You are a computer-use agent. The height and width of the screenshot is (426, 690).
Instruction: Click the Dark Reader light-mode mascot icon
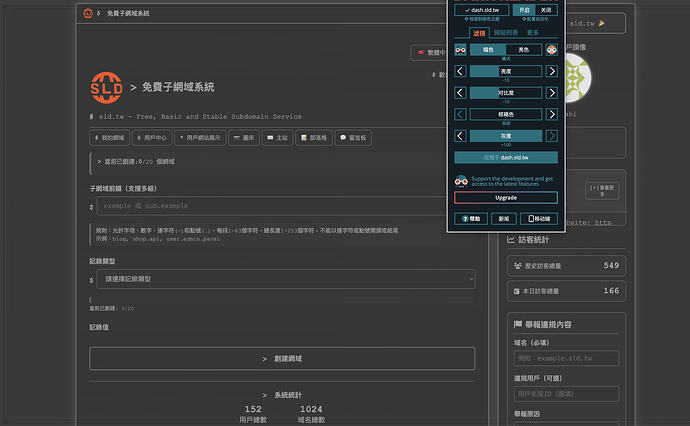click(x=552, y=50)
